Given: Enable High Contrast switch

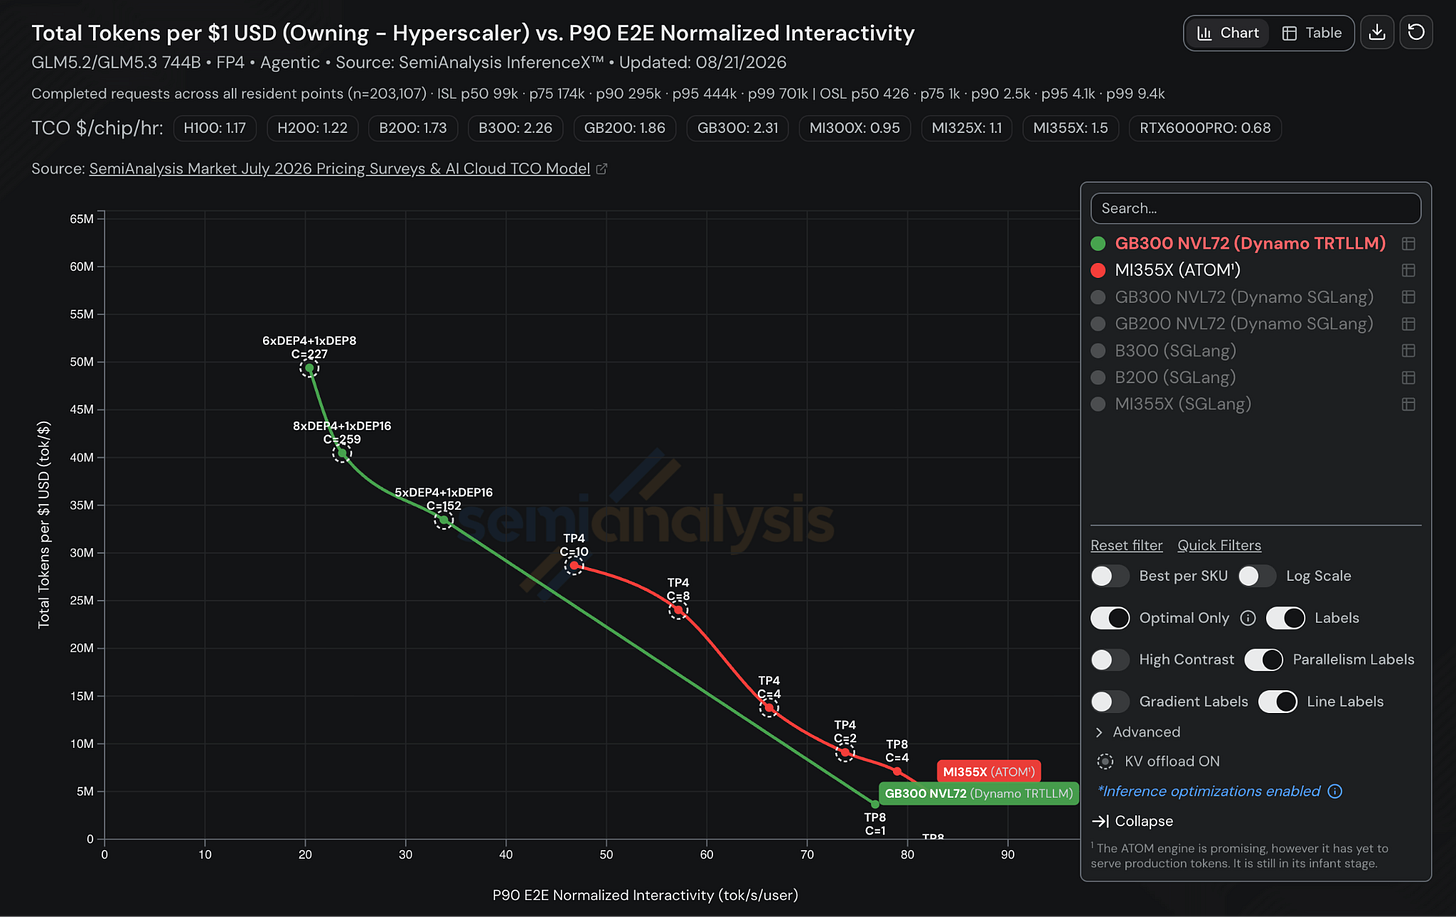Looking at the screenshot, I should pyautogui.click(x=1110, y=660).
